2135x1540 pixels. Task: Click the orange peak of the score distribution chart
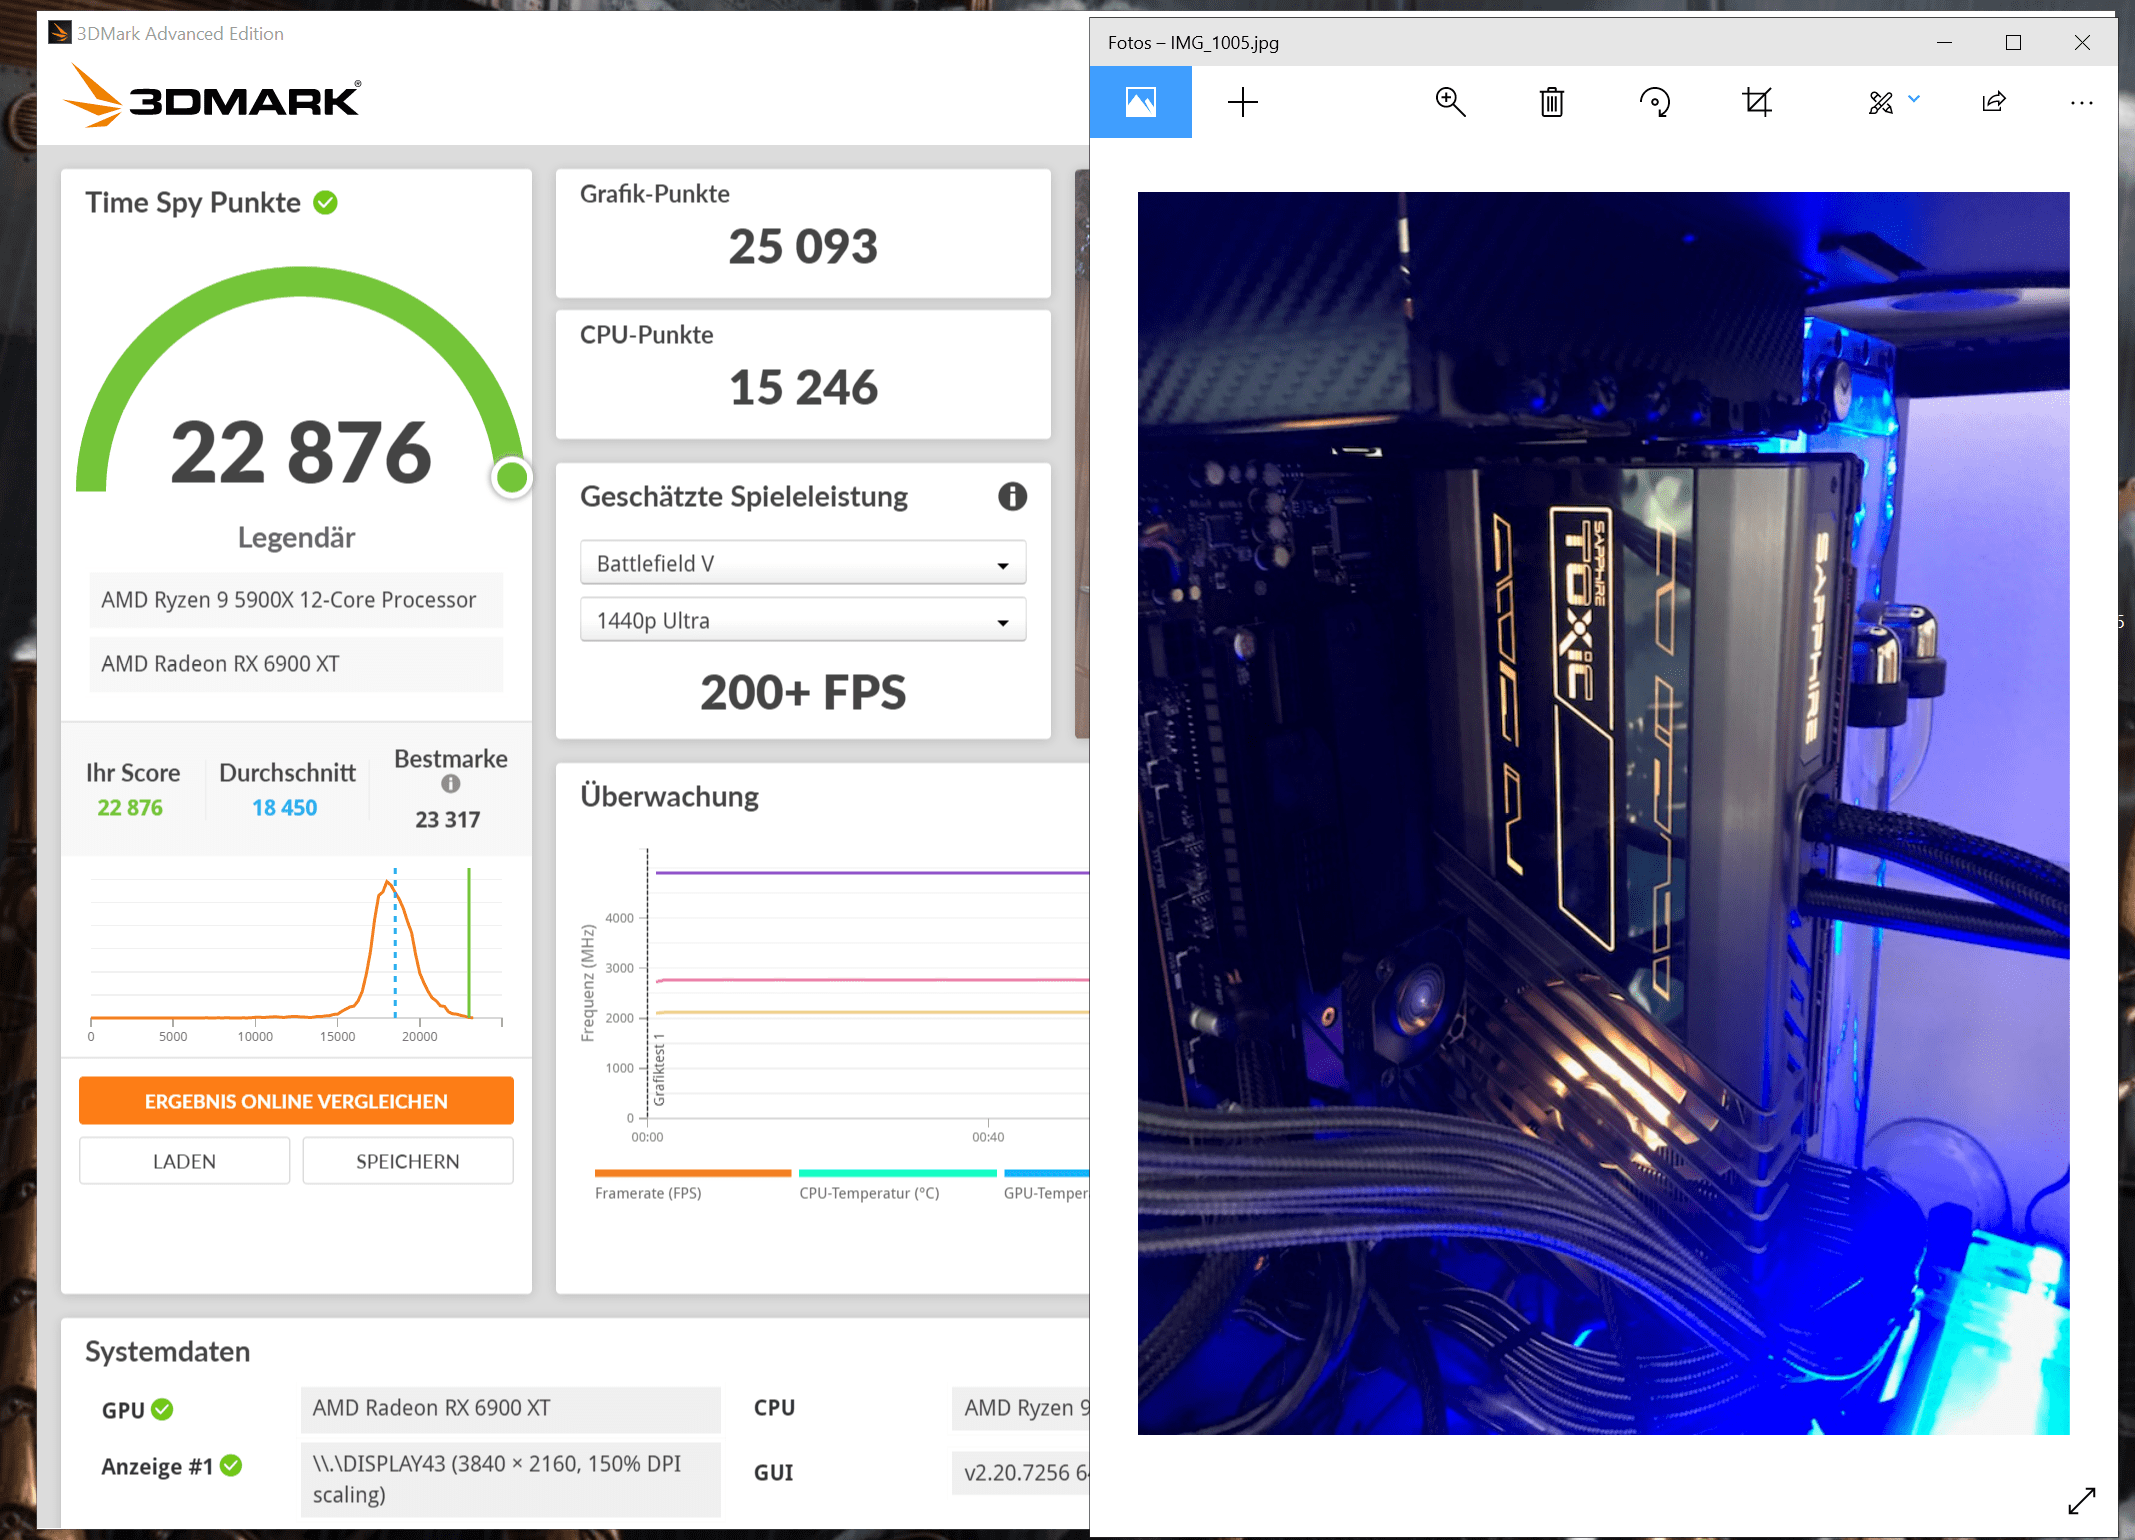tap(387, 883)
